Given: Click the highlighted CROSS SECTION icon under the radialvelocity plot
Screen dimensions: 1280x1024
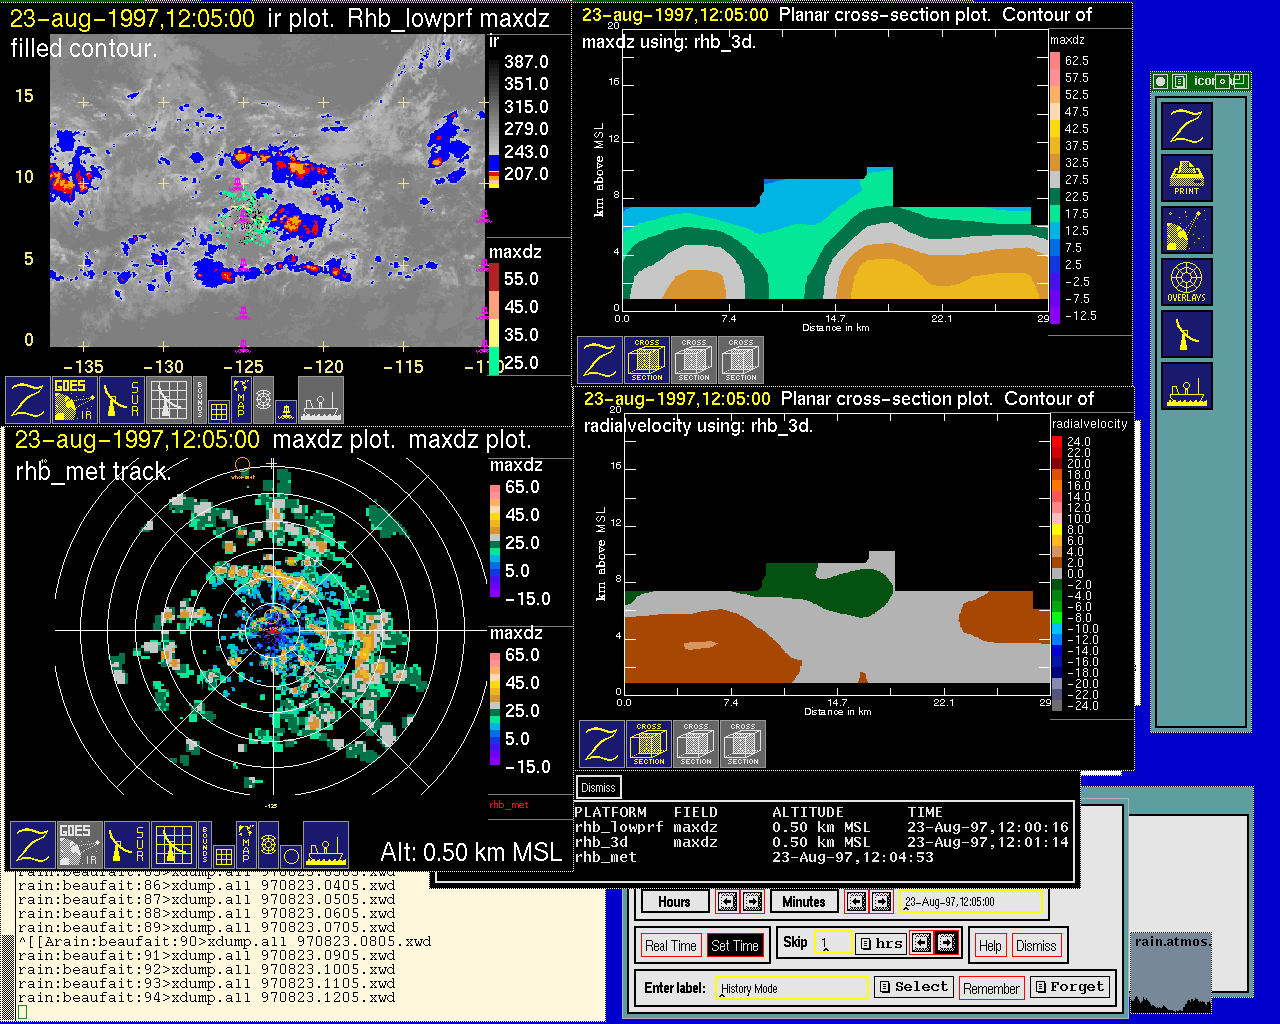Looking at the screenshot, I should click(649, 744).
